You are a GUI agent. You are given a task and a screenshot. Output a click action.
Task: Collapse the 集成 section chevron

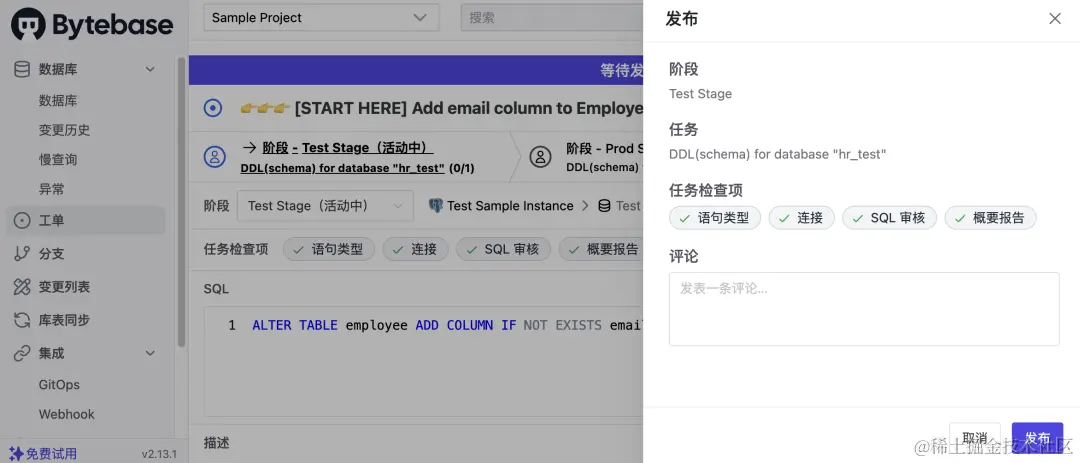tap(149, 353)
